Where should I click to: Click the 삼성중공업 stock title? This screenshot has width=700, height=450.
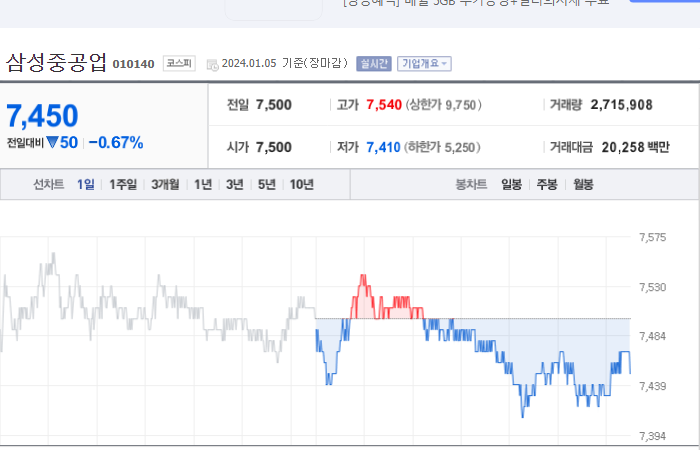[x=56, y=62]
